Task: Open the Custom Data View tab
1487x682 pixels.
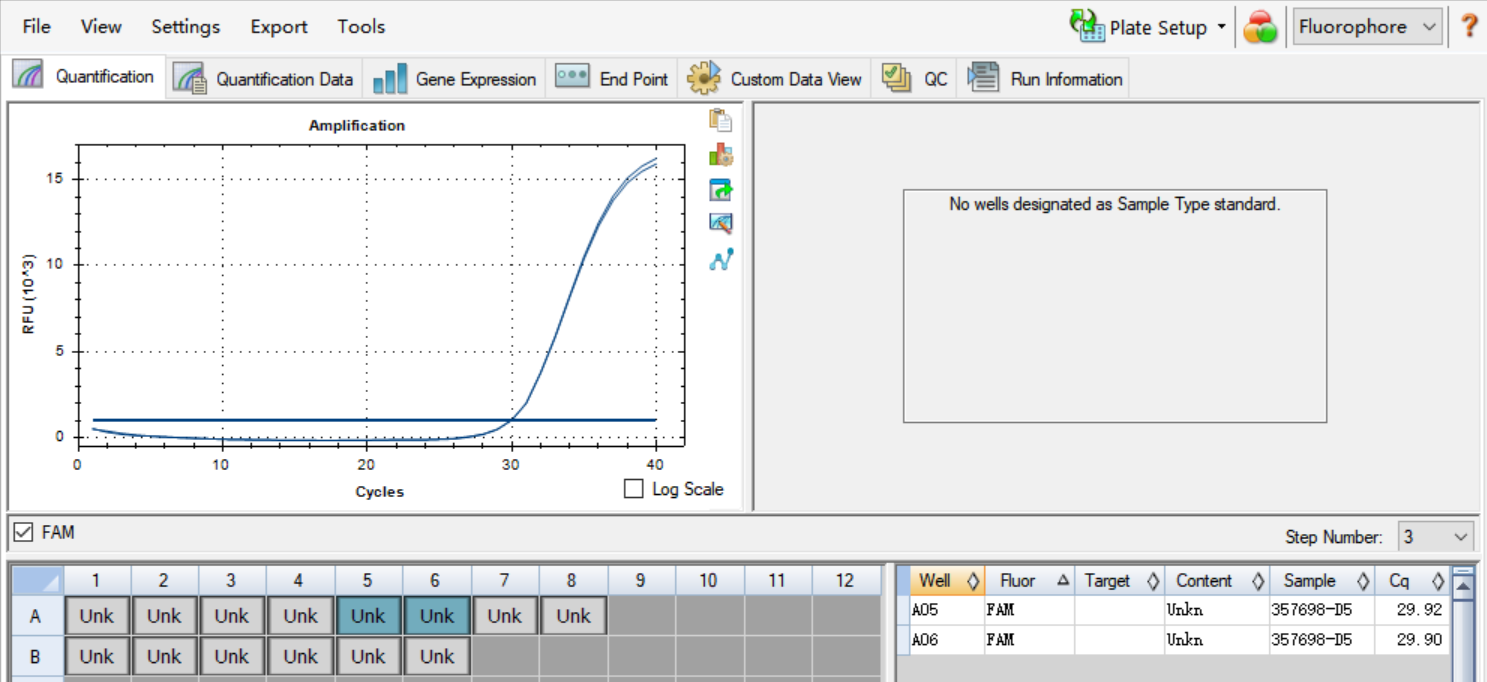Action: coord(774,79)
